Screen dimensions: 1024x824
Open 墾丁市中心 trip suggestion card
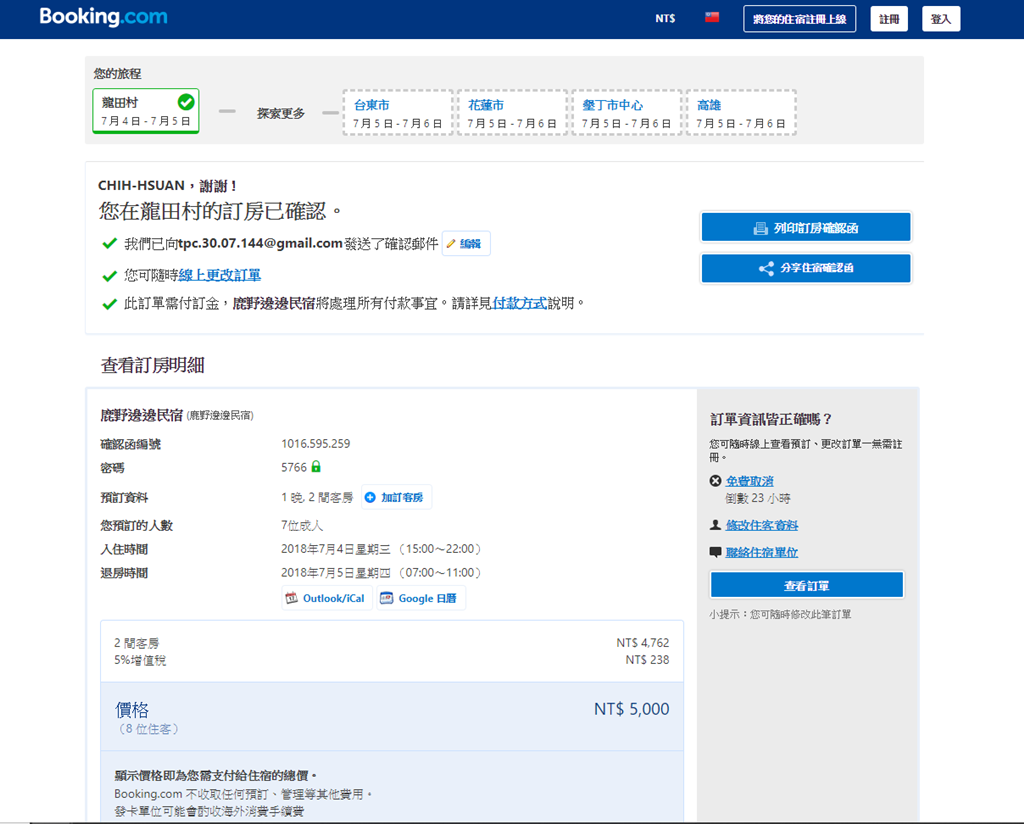click(x=626, y=113)
